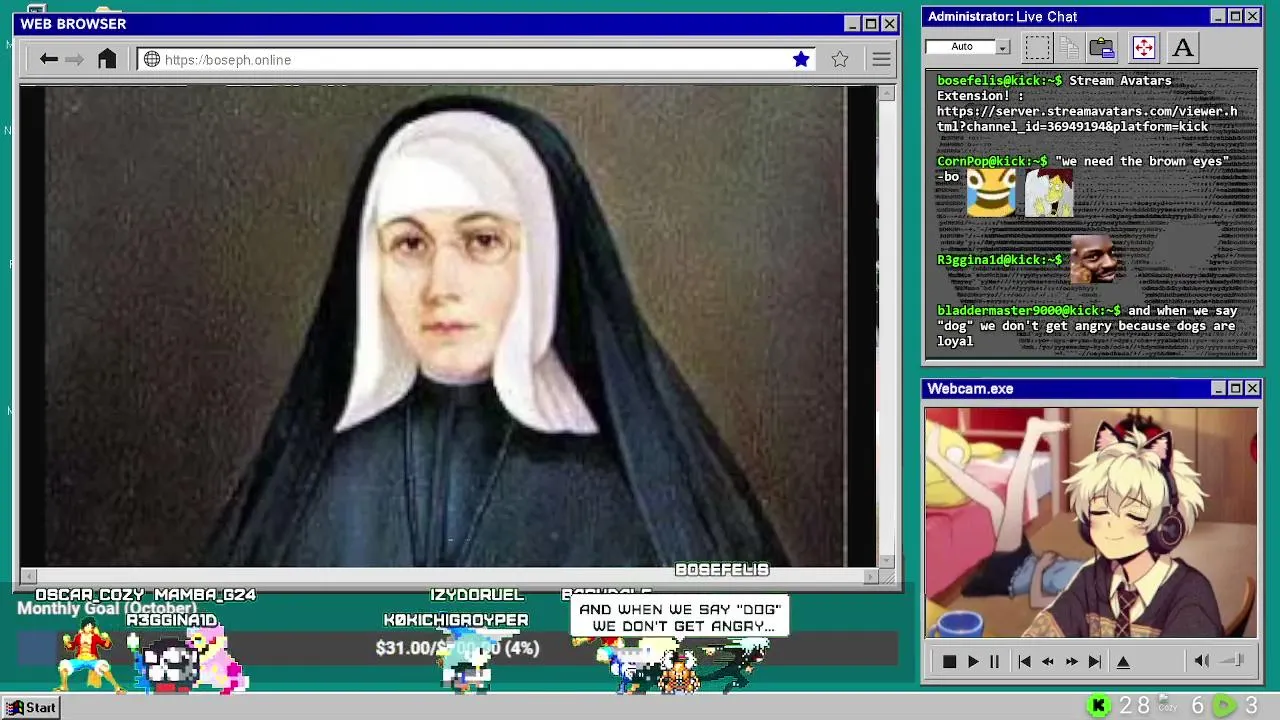This screenshot has height=720, width=1280.
Task: Rewind in the Webcam.exe player
Action: point(1047,661)
